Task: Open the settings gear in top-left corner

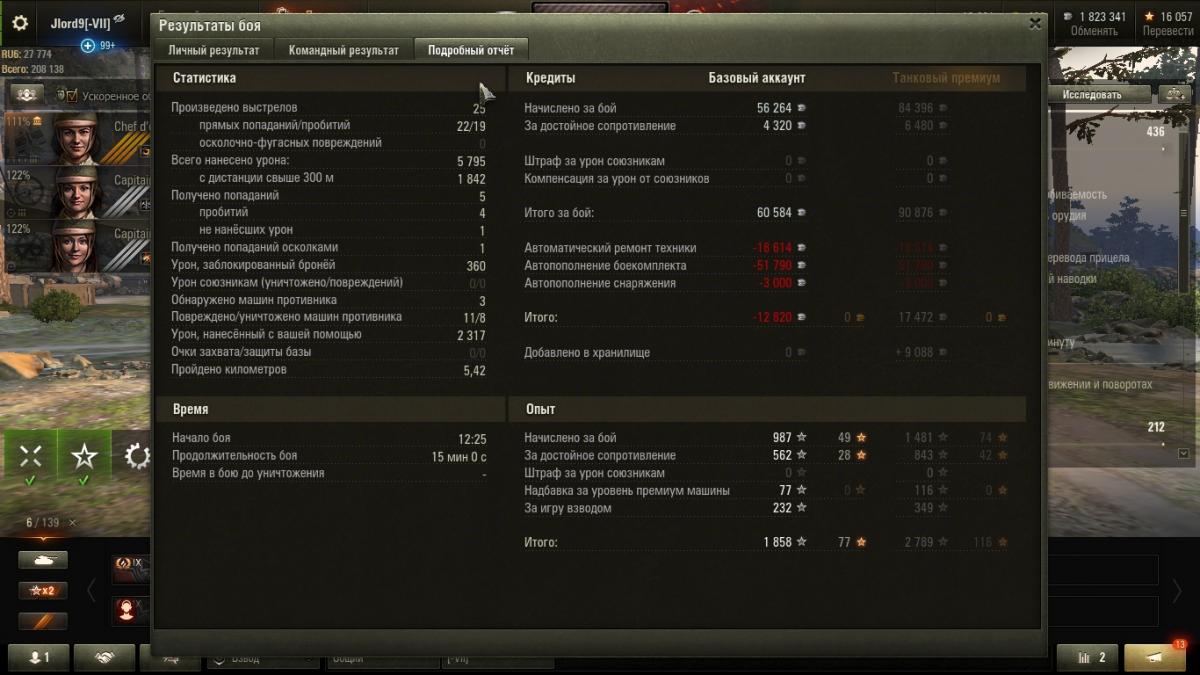Action: click(19, 23)
